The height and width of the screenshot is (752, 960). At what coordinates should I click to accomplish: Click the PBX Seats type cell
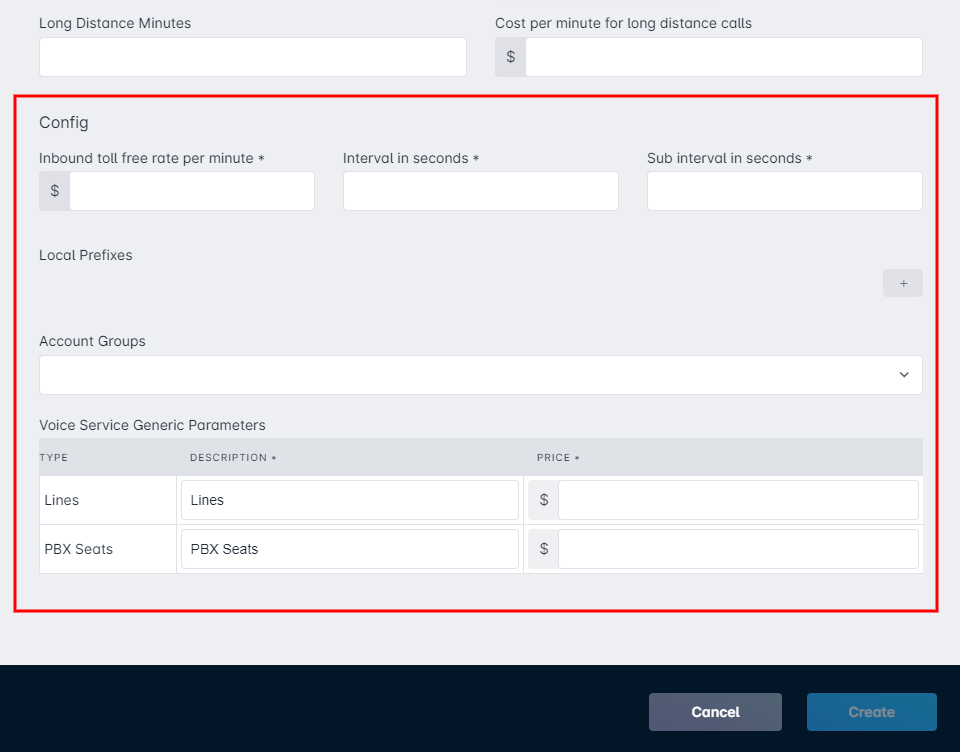108,549
